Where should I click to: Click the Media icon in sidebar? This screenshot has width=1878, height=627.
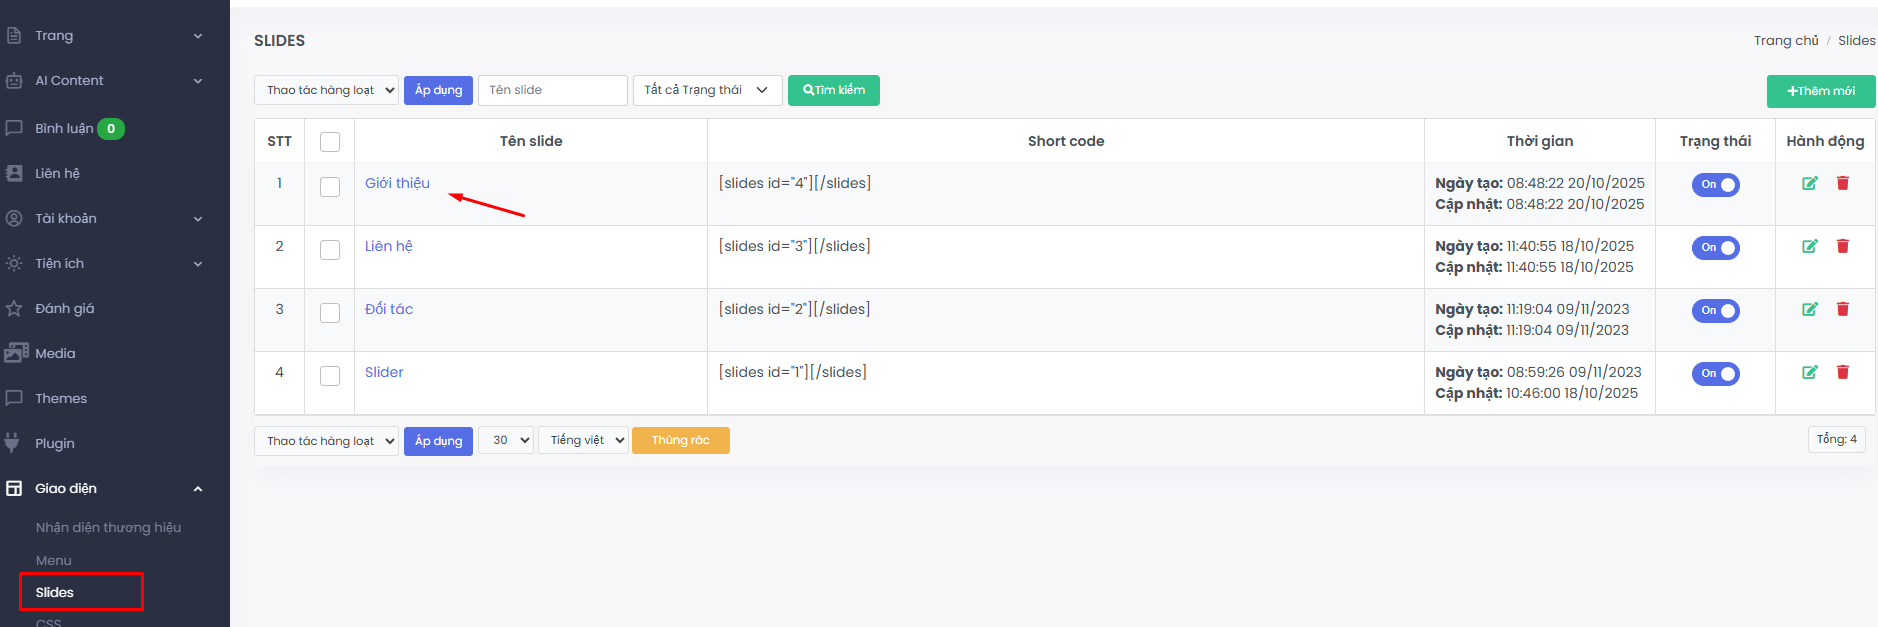point(15,353)
